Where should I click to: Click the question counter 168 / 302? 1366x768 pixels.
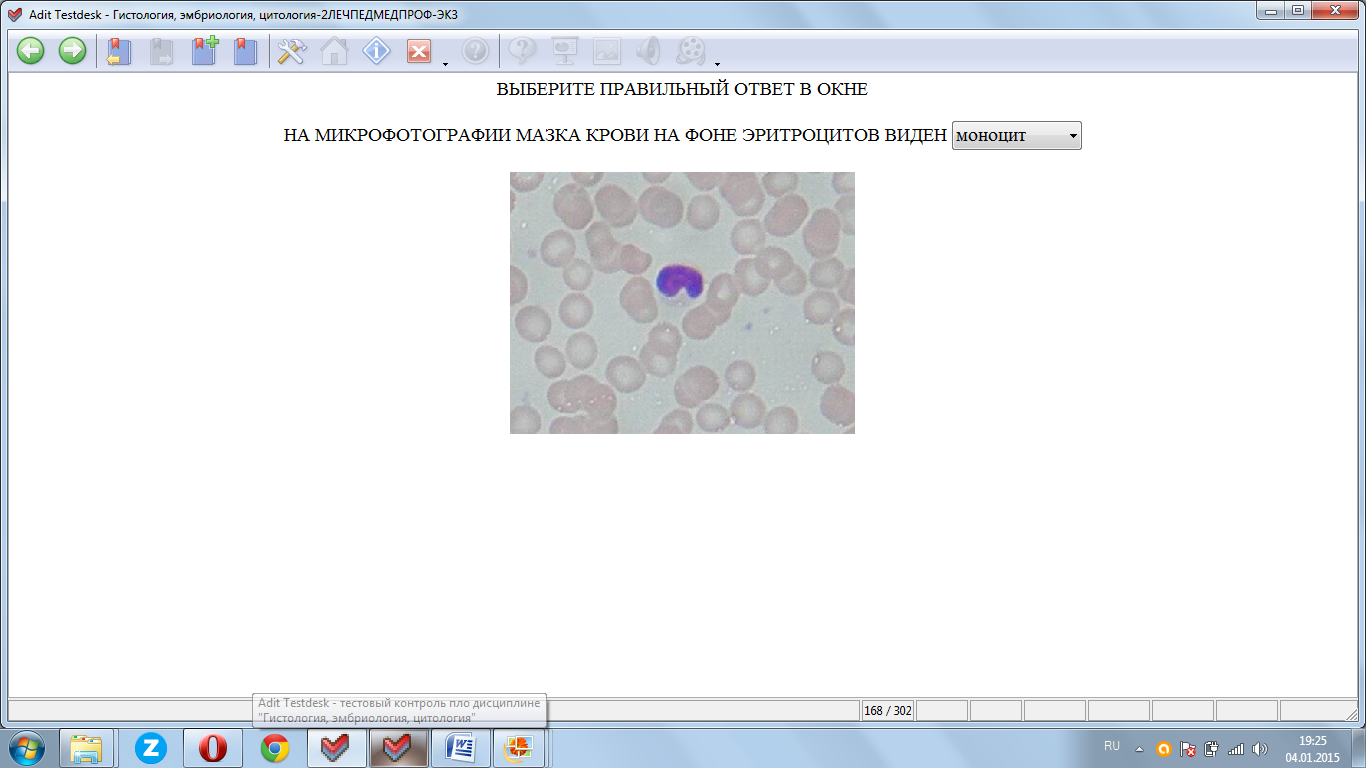[x=888, y=711]
